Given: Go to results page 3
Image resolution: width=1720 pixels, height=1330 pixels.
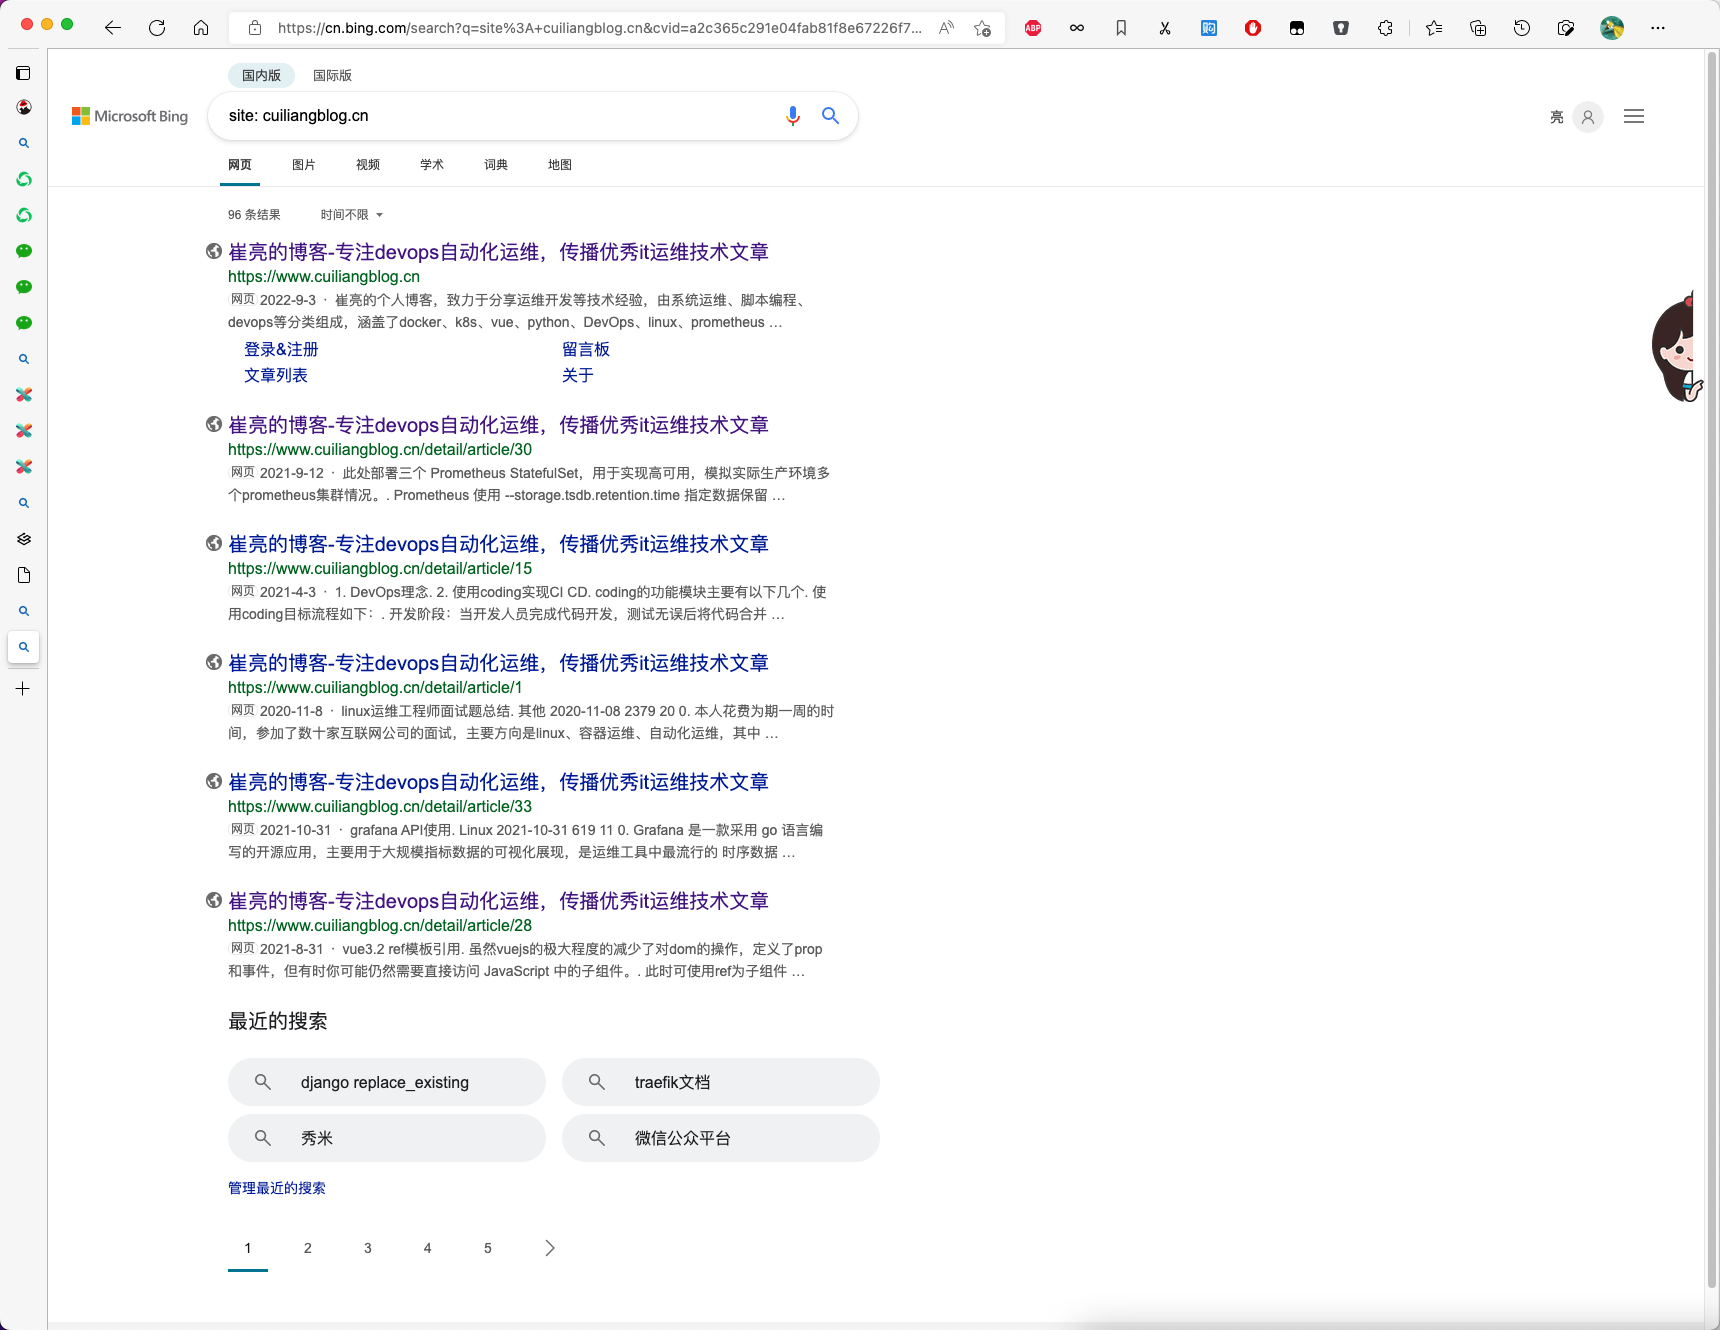Looking at the screenshot, I should pyautogui.click(x=368, y=1248).
